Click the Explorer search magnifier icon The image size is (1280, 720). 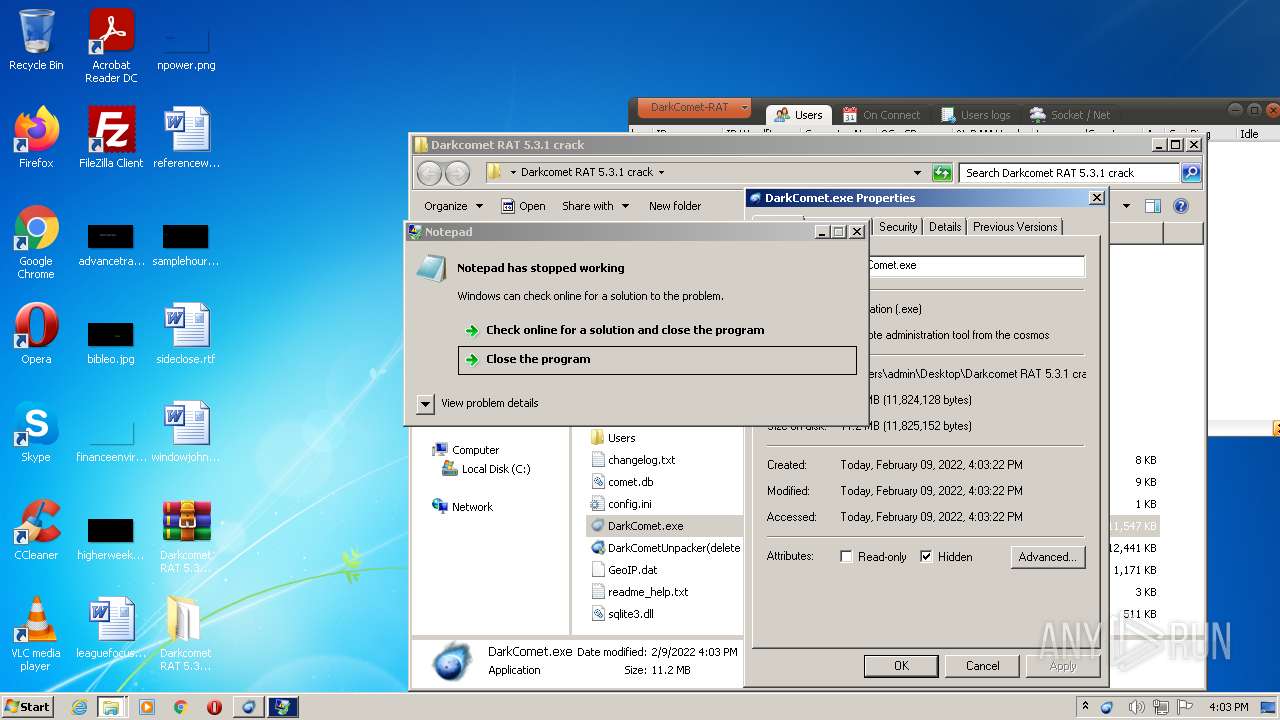click(x=1190, y=173)
